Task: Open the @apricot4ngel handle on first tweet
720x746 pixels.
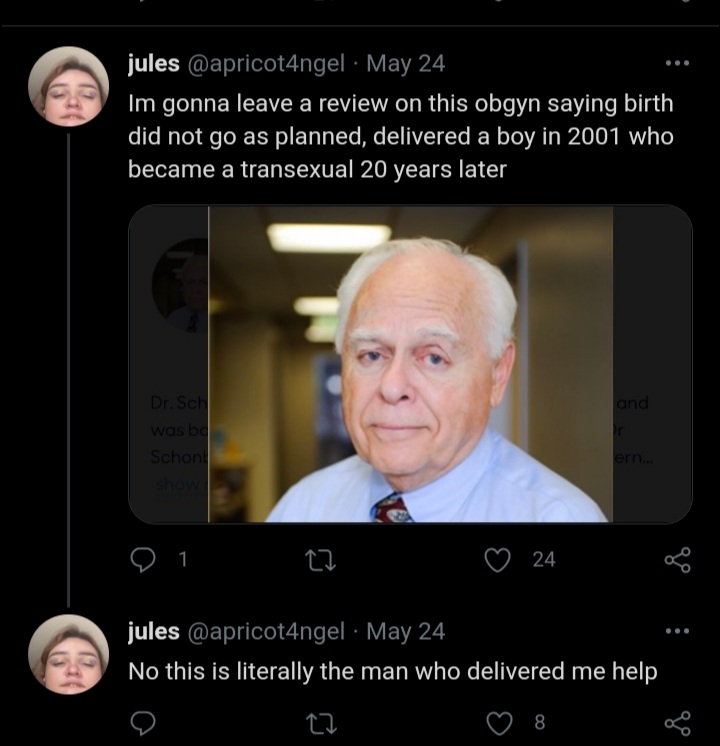Action: (x=266, y=63)
